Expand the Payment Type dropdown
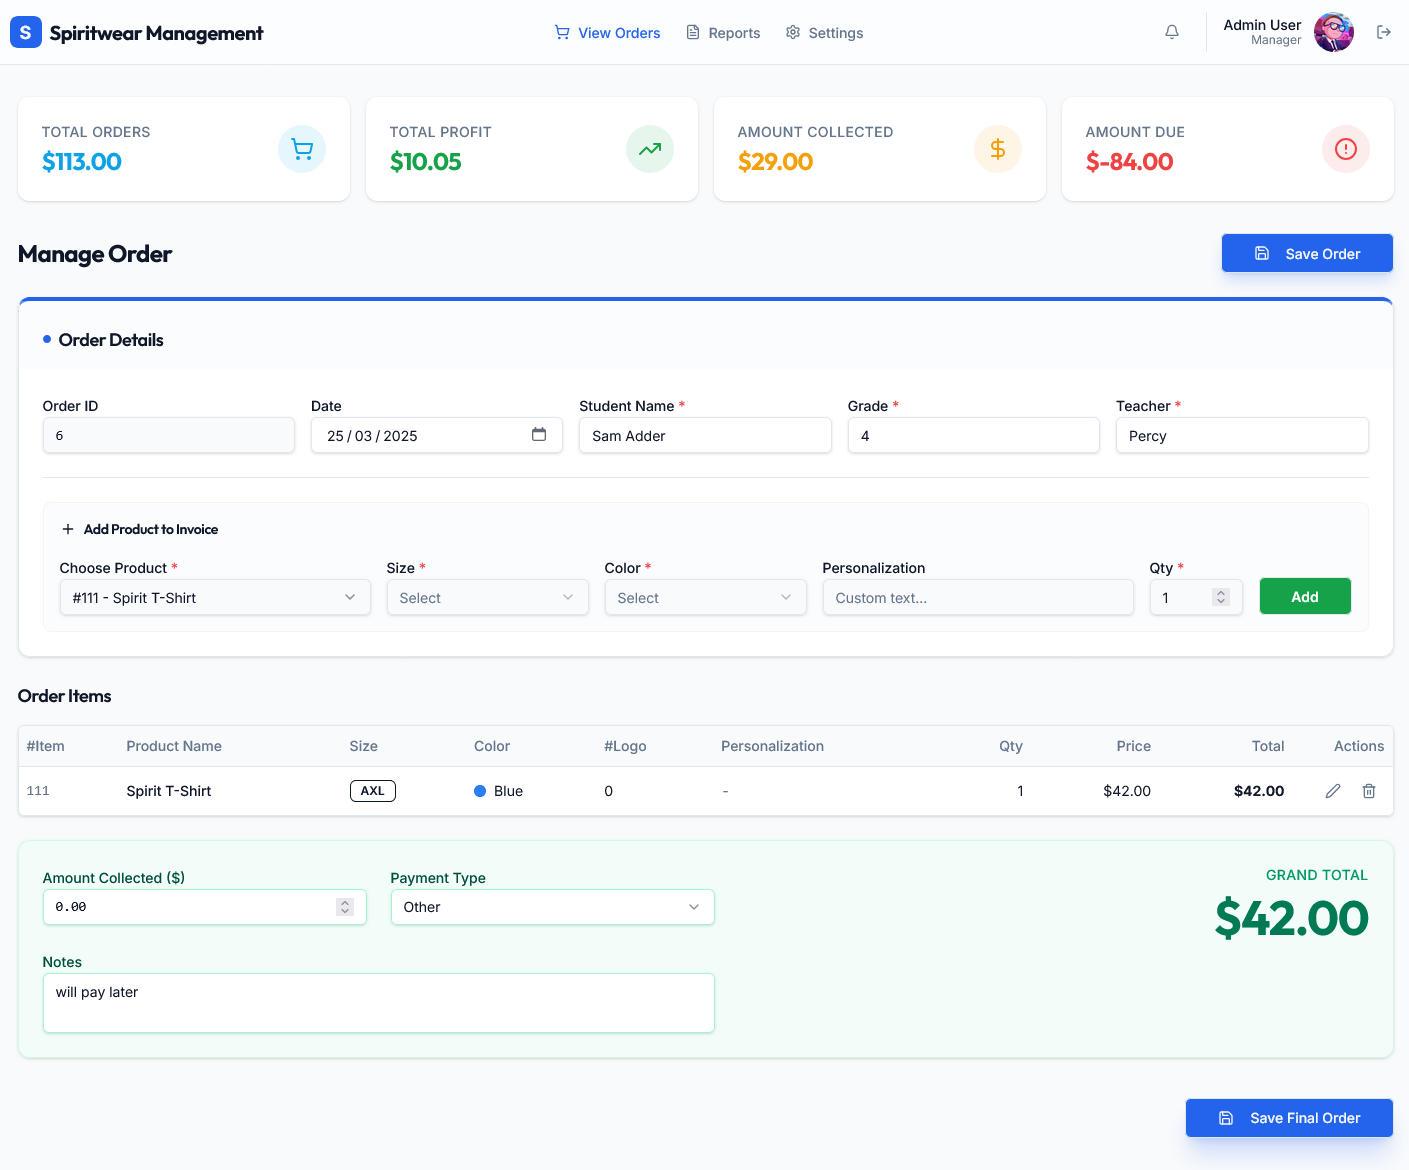The width and height of the screenshot is (1409, 1170). click(x=553, y=907)
